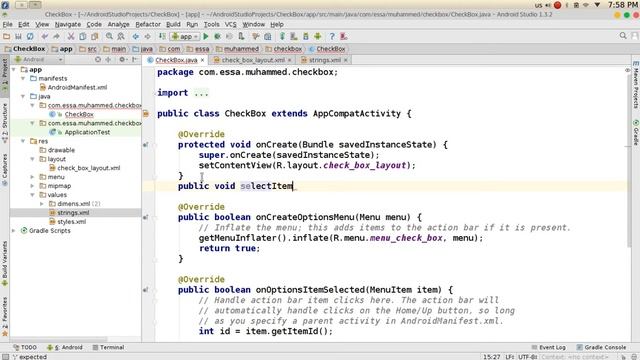
Task: Click the Save All toolbar icon
Action: (x=18, y=36)
